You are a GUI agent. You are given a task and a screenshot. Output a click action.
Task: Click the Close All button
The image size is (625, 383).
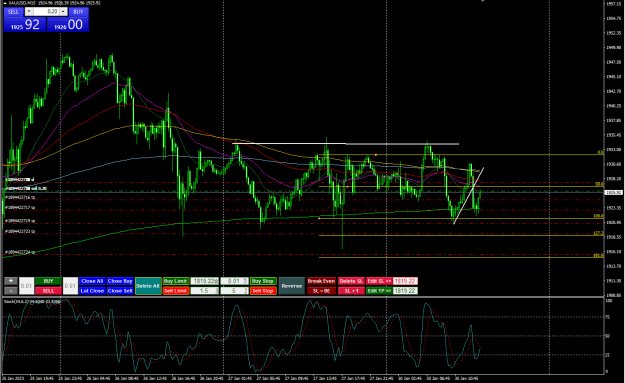pos(92,281)
